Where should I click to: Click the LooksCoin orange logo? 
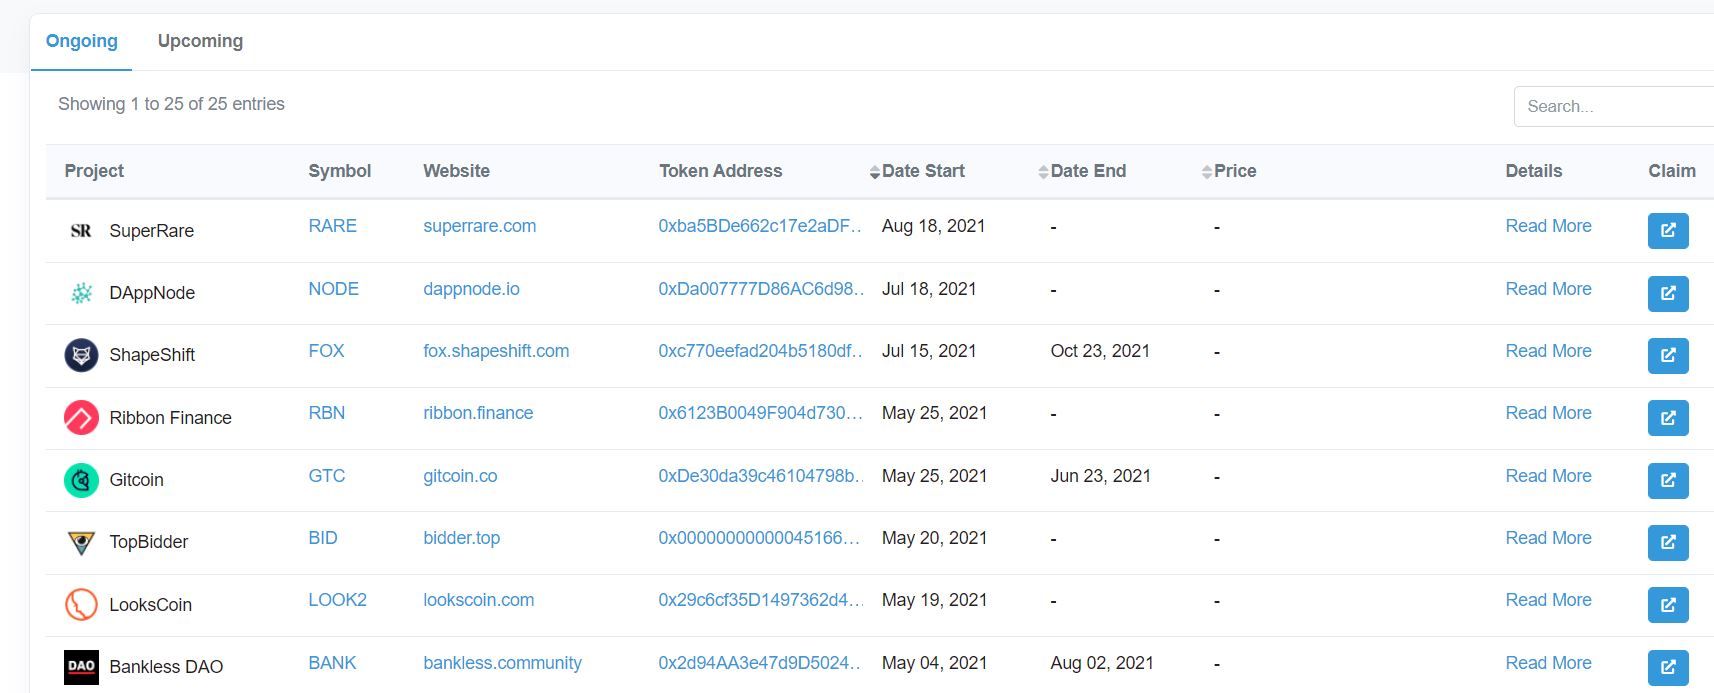click(x=81, y=604)
